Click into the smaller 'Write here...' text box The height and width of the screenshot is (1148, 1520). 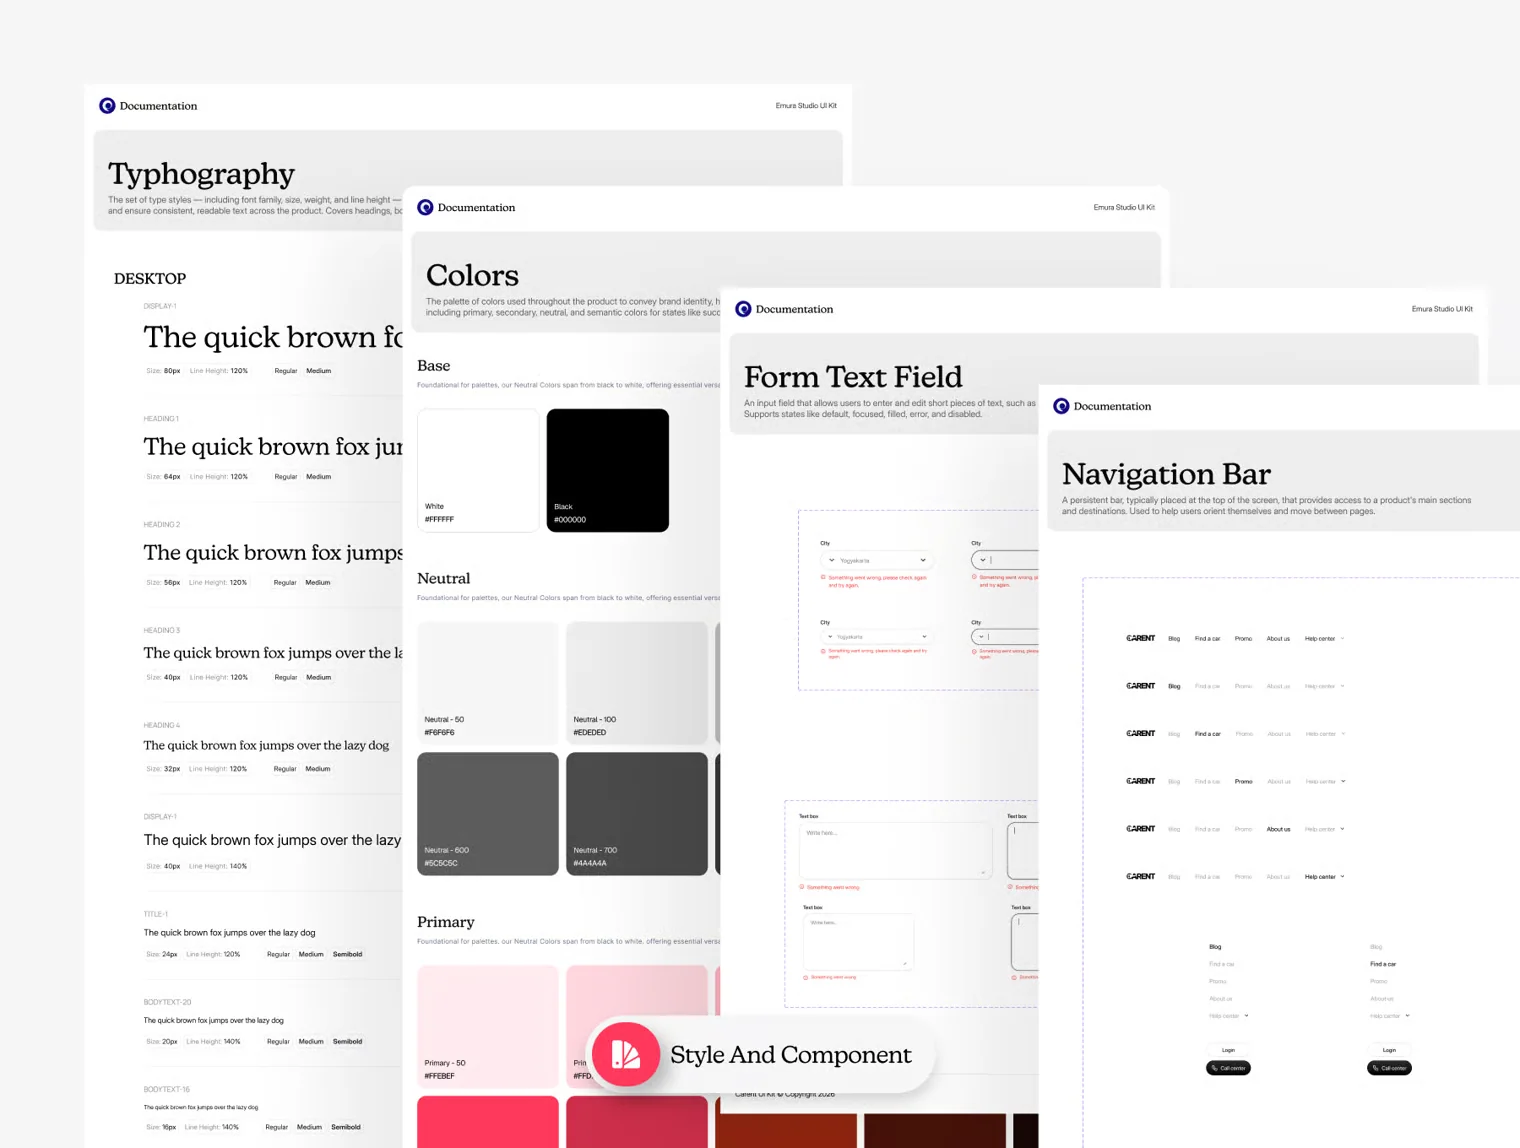[858, 941]
